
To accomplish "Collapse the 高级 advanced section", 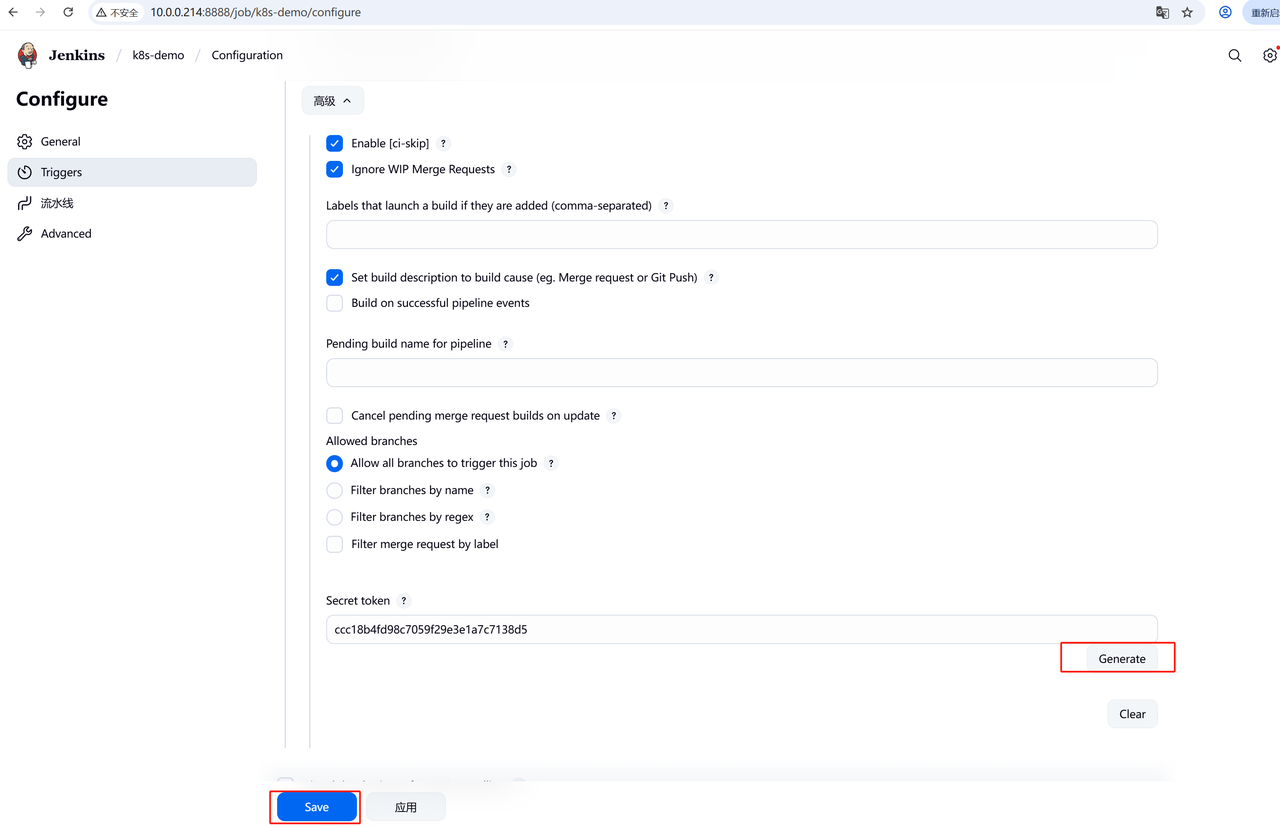I will click(332, 101).
